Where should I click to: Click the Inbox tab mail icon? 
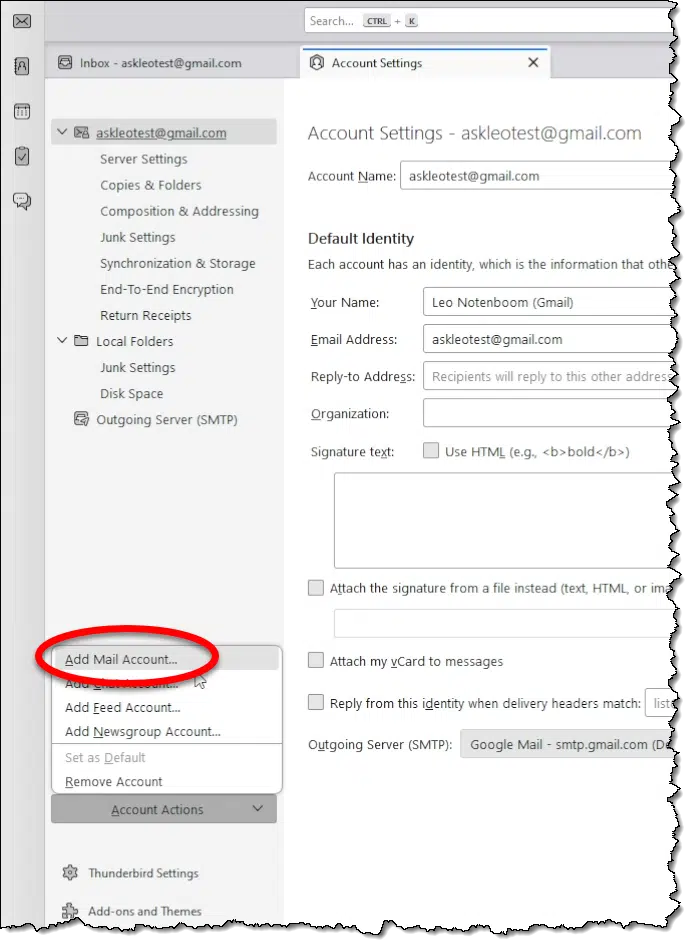(65, 62)
